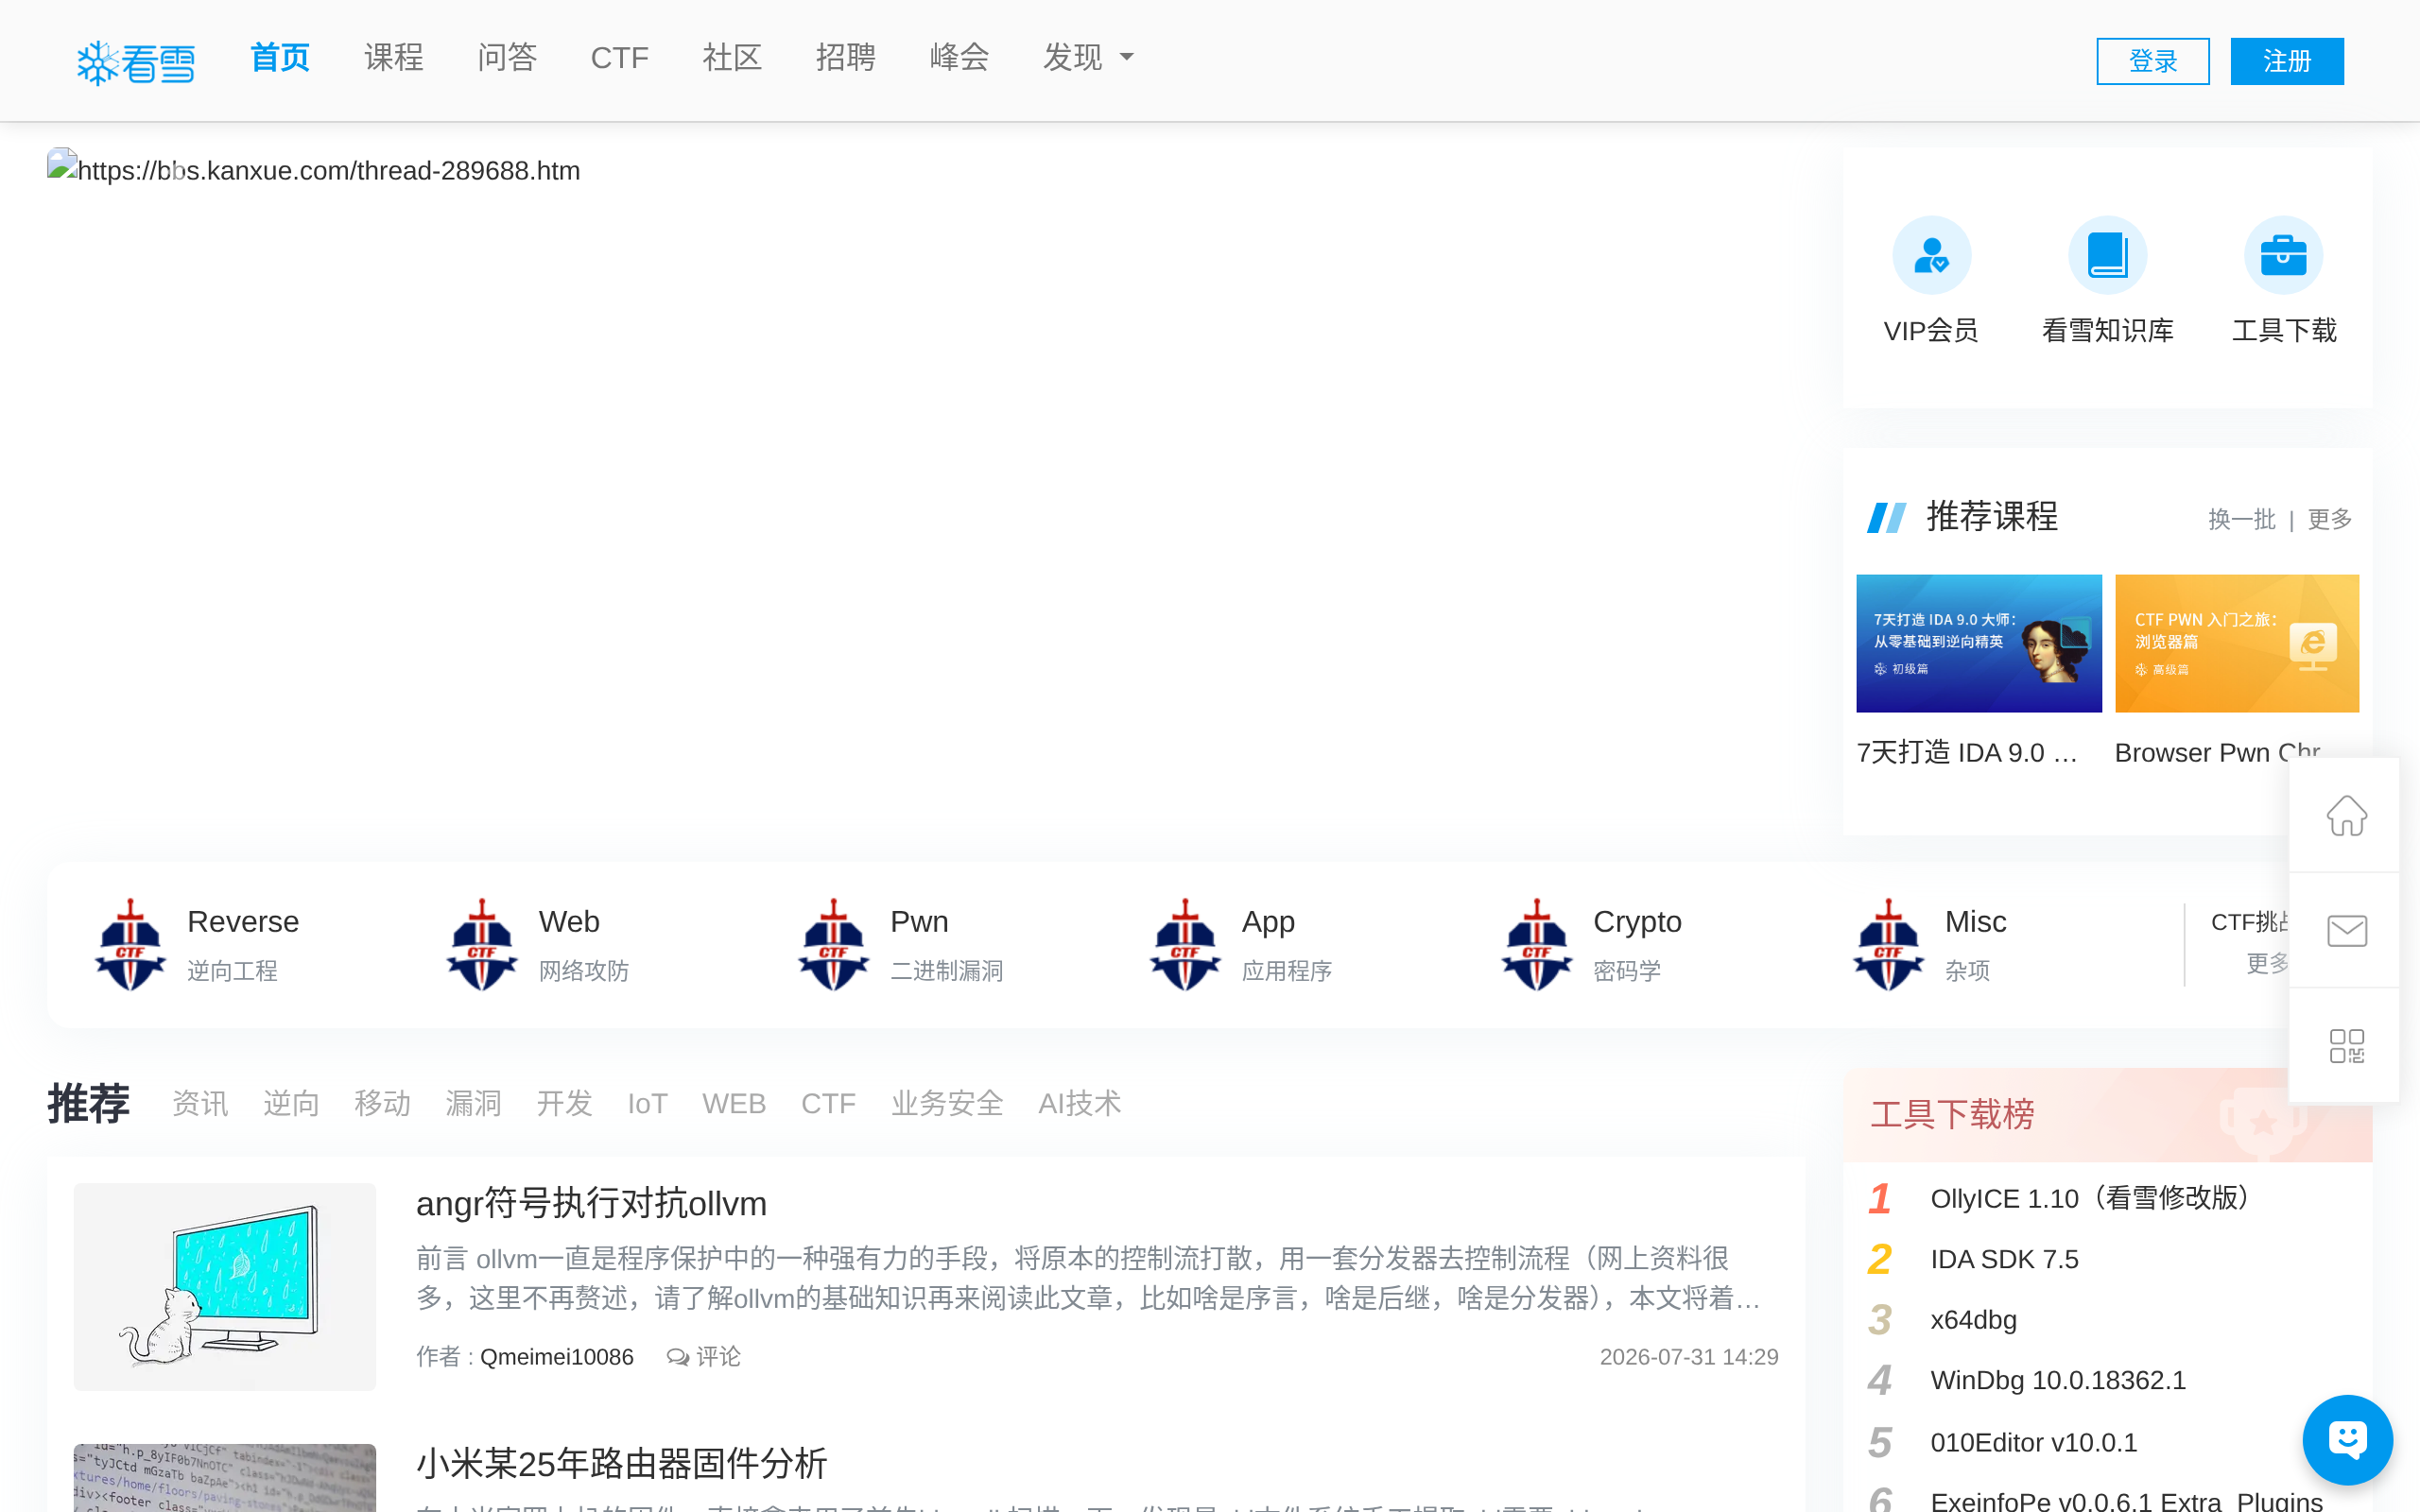Viewport: 2420px width, 1512px height.
Task: Click the 注册 register button
Action: point(2287,61)
